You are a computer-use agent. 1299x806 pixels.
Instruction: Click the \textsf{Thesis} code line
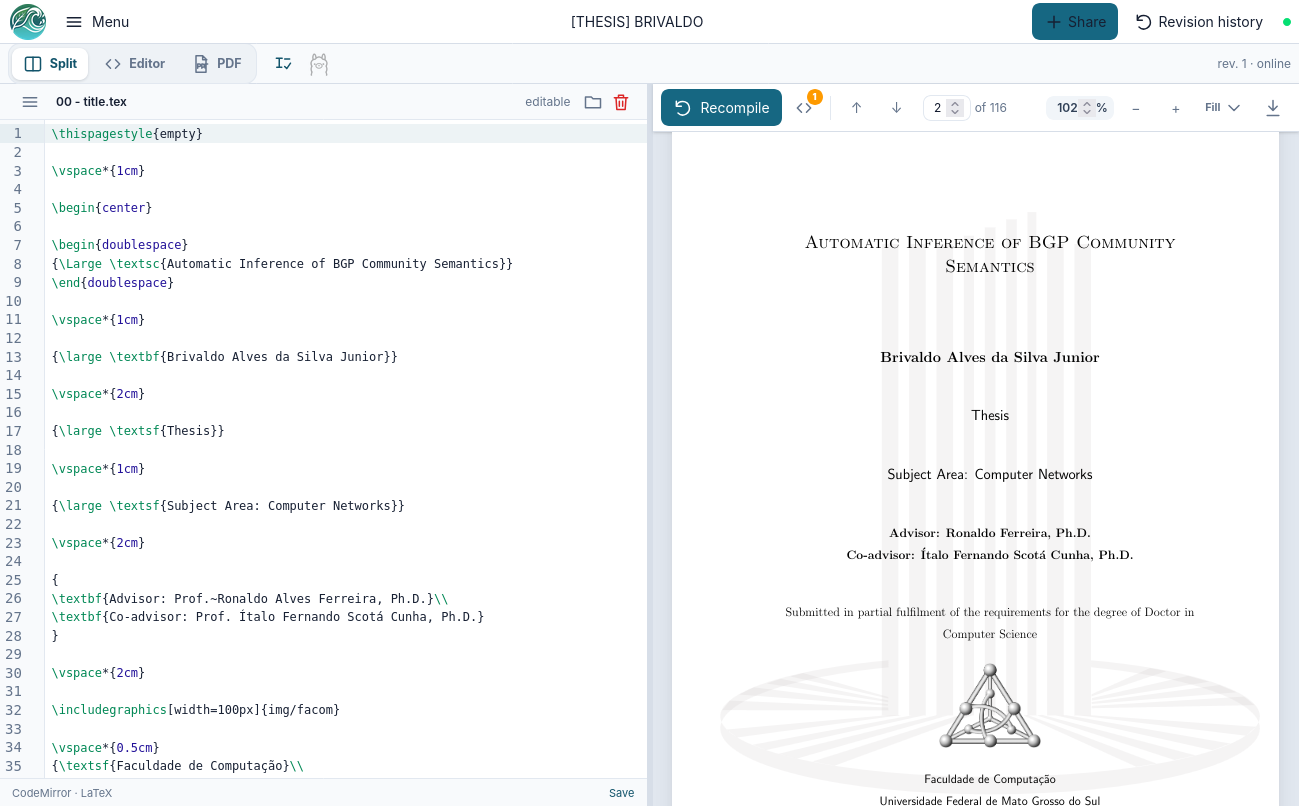pos(138,431)
